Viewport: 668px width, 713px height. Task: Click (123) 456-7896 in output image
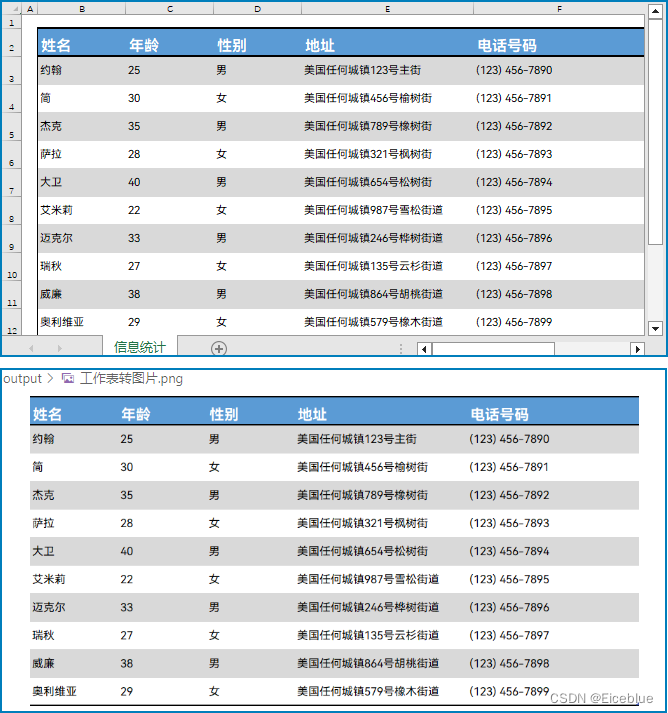(x=509, y=607)
